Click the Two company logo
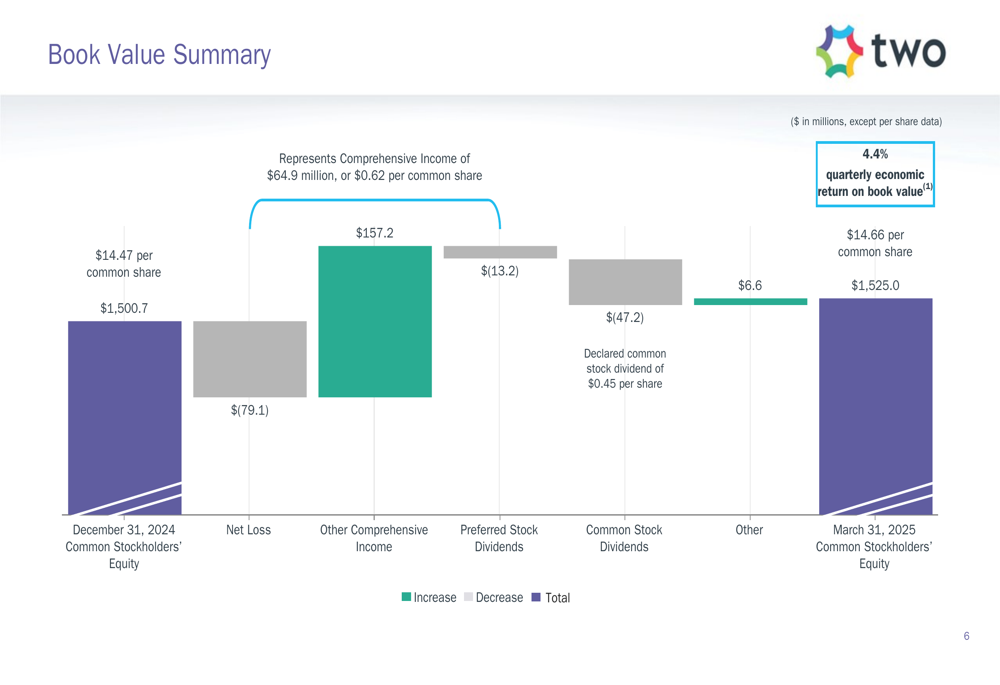Image resolution: width=1000 pixels, height=685 pixels. click(881, 51)
